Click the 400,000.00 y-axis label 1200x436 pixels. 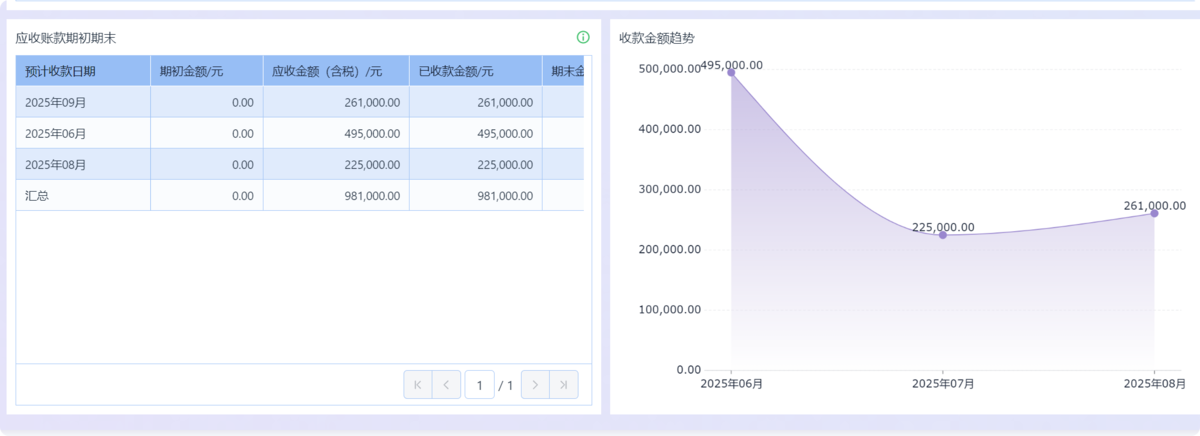click(x=669, y=129)
